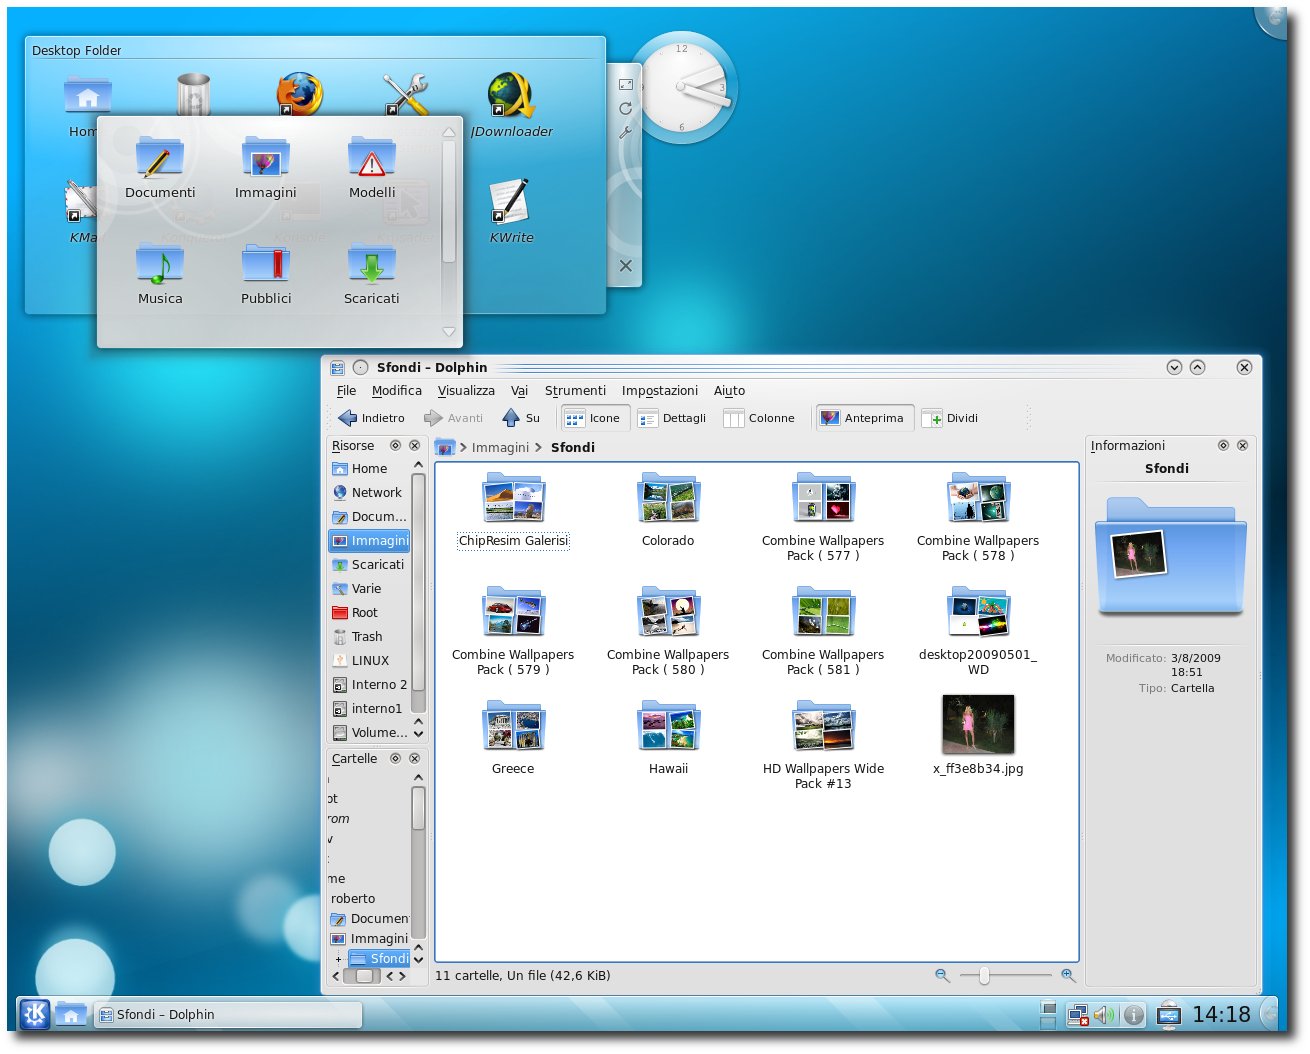This screenshot has width=1310, height=1054.
Task: Open Trash in the Risorse panel
Action: (368, 637)
